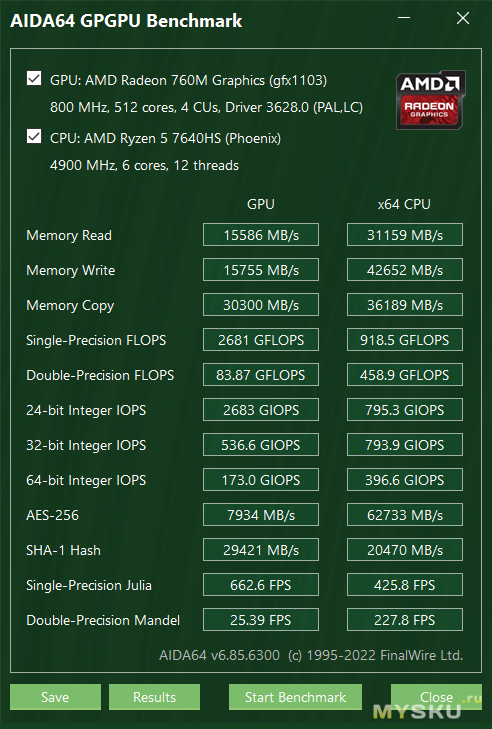This screenshot has height=729, width=492.
Task: Click the GPU column header
Action: (x=261, y=204)
